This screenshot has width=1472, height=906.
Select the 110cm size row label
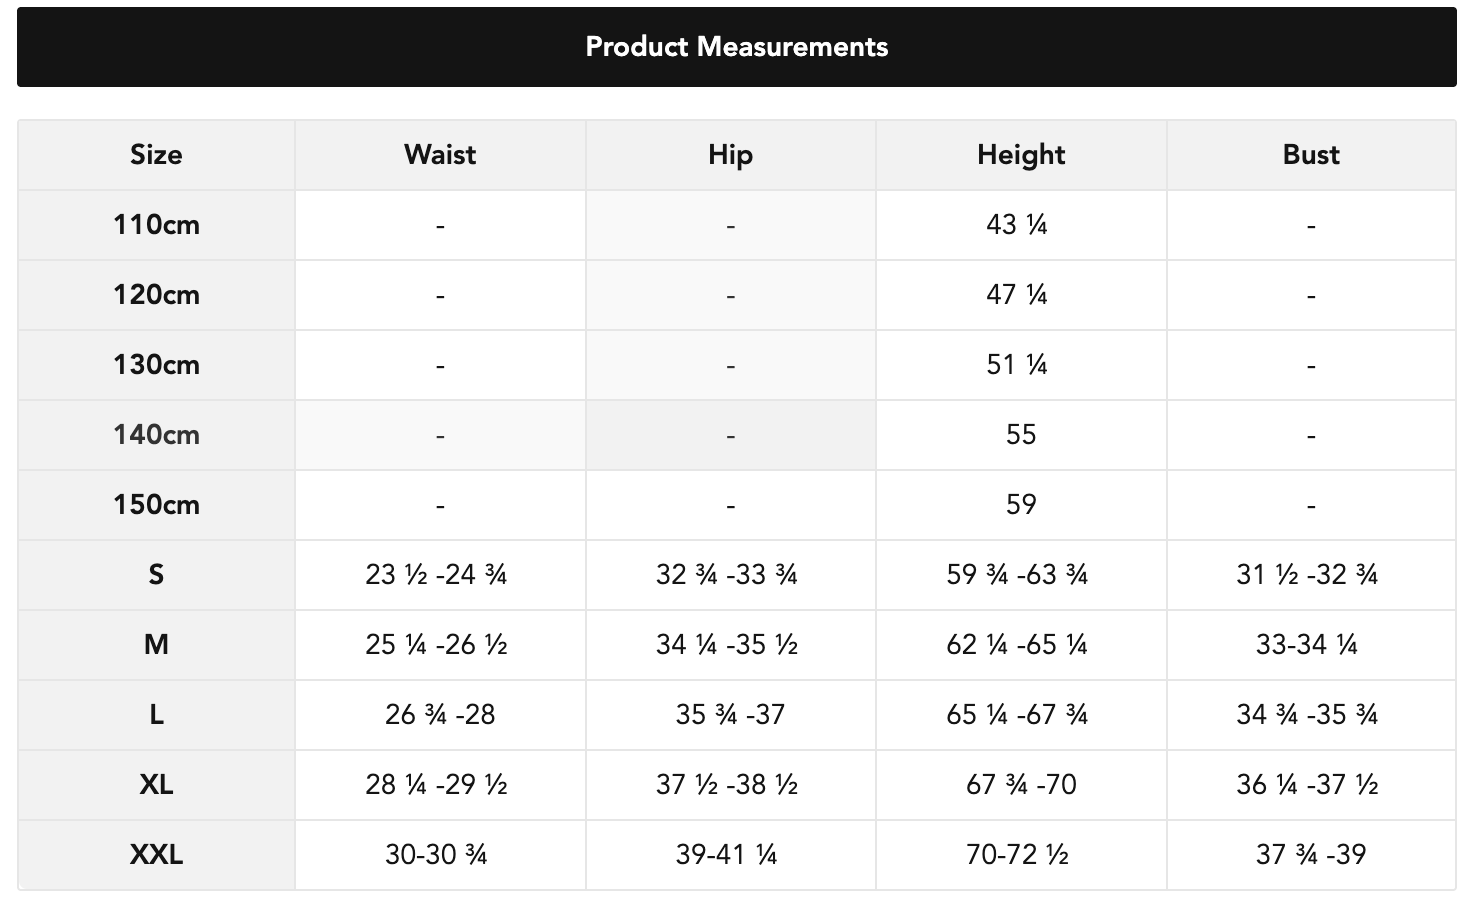point(156,225)
